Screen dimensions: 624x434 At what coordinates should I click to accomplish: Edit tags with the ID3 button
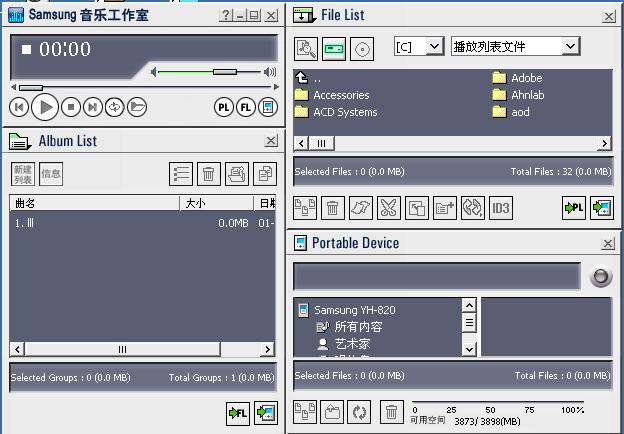[x=501, y=208]
